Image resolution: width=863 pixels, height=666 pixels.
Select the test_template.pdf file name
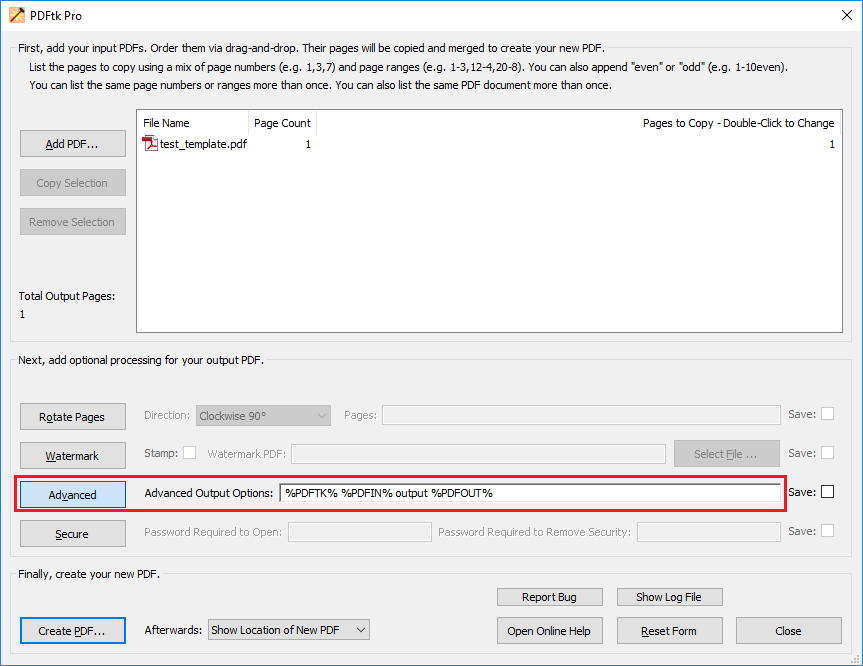pos(203,144)
